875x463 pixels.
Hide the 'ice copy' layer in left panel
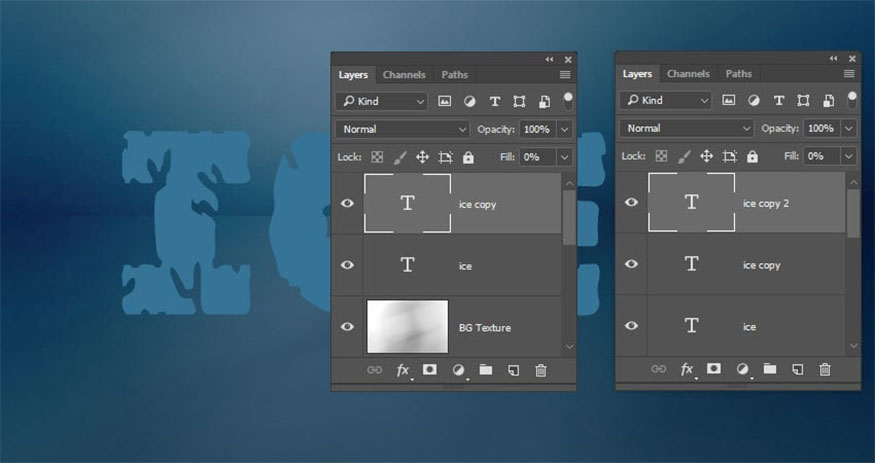tap(347, 203)
